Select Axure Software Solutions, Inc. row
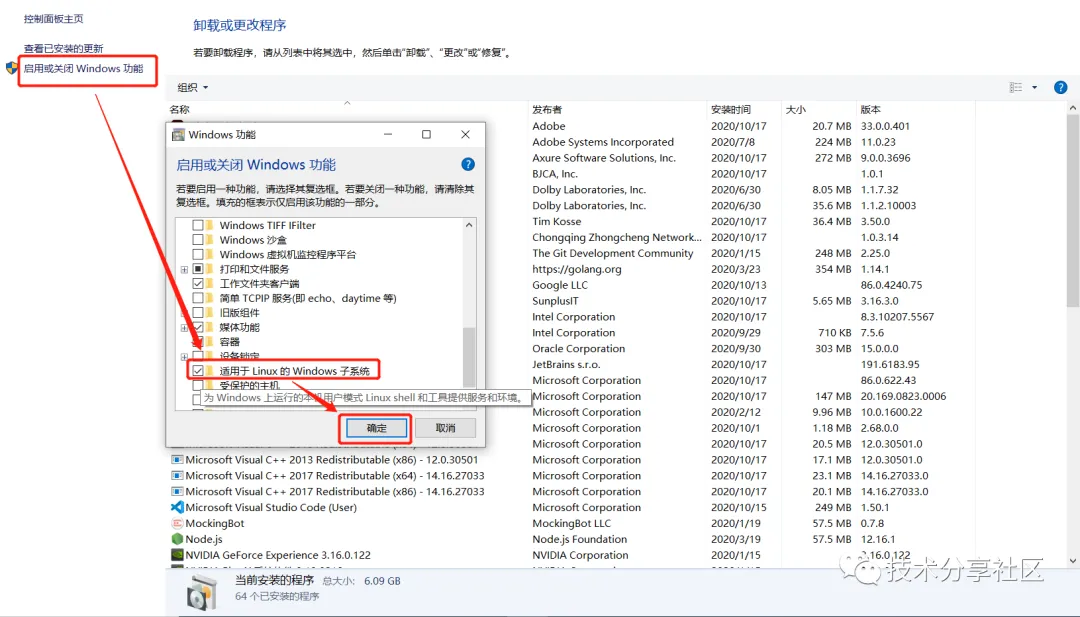This screenshot has height=617, width=1080. coord(604,158)
